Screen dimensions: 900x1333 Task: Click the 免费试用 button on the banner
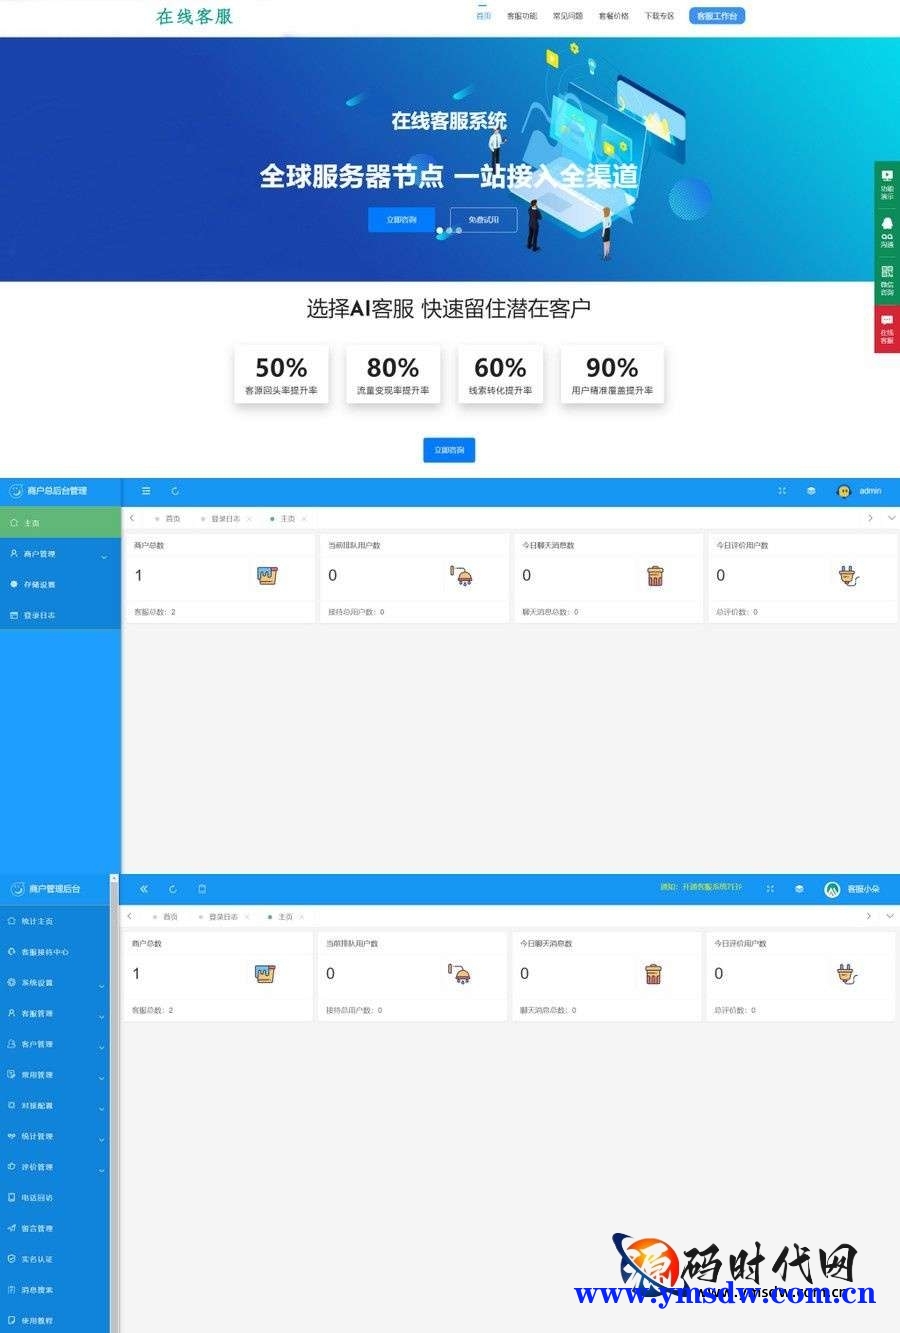pyautogui.click(x=484, y=219)
